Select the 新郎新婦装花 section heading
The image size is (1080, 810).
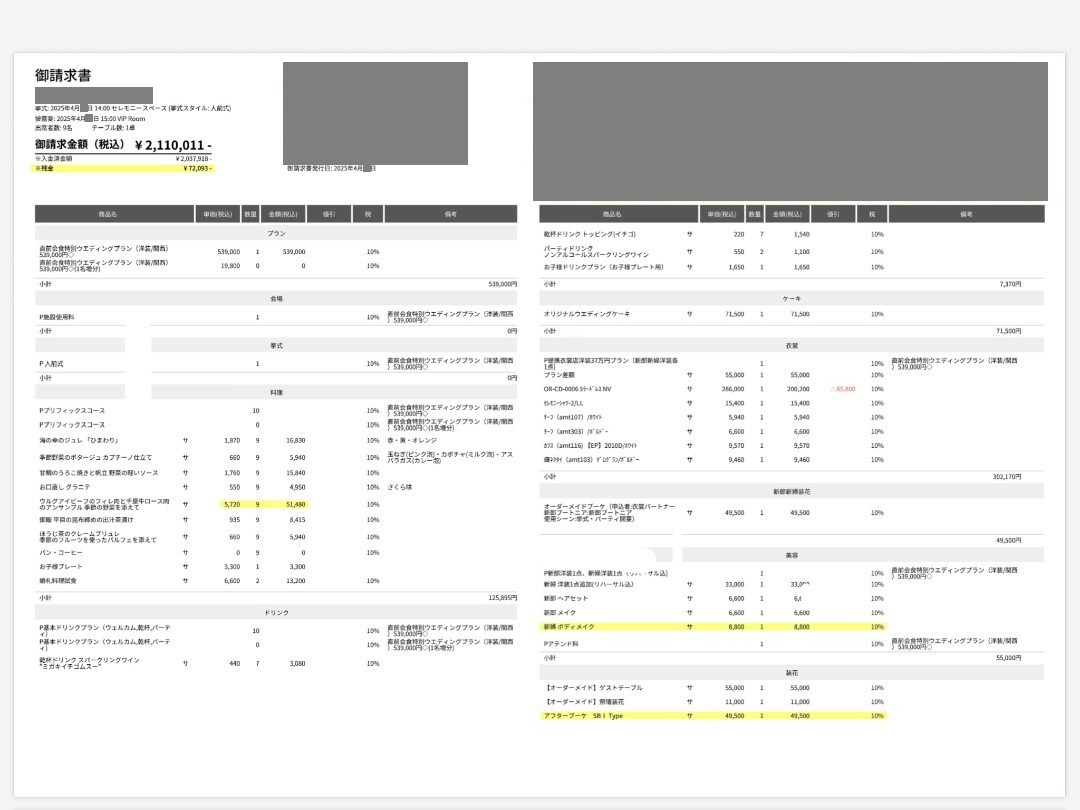pyautogui.click(x=791, y=492)
